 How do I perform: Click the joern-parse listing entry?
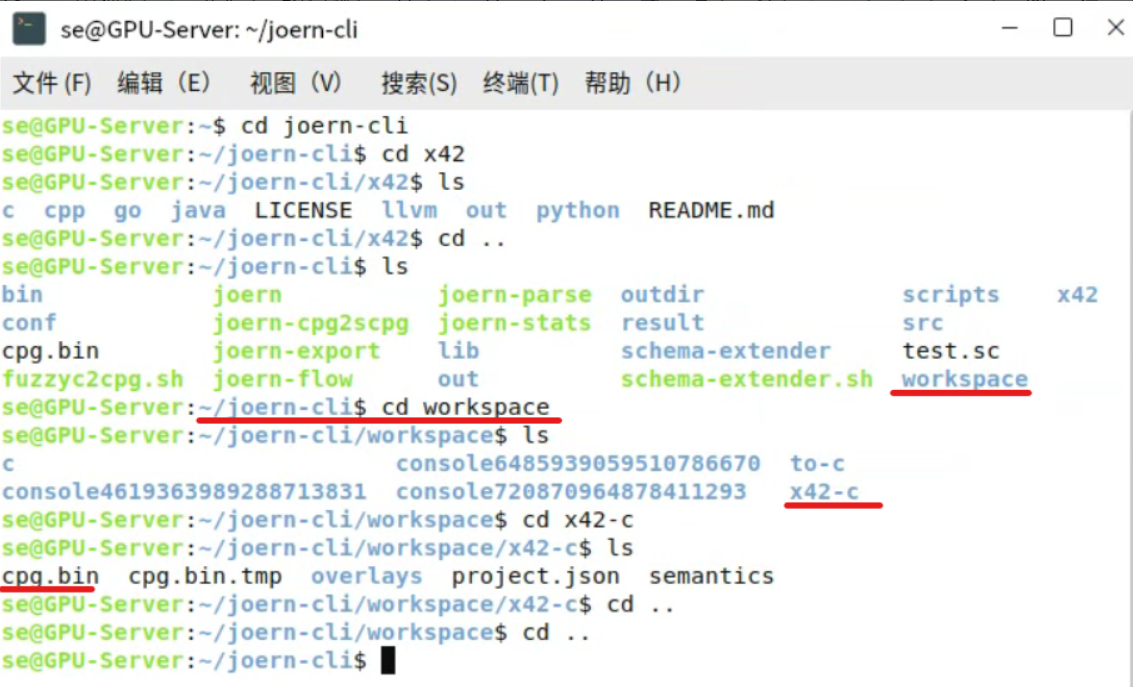click(x=515, y=294)
